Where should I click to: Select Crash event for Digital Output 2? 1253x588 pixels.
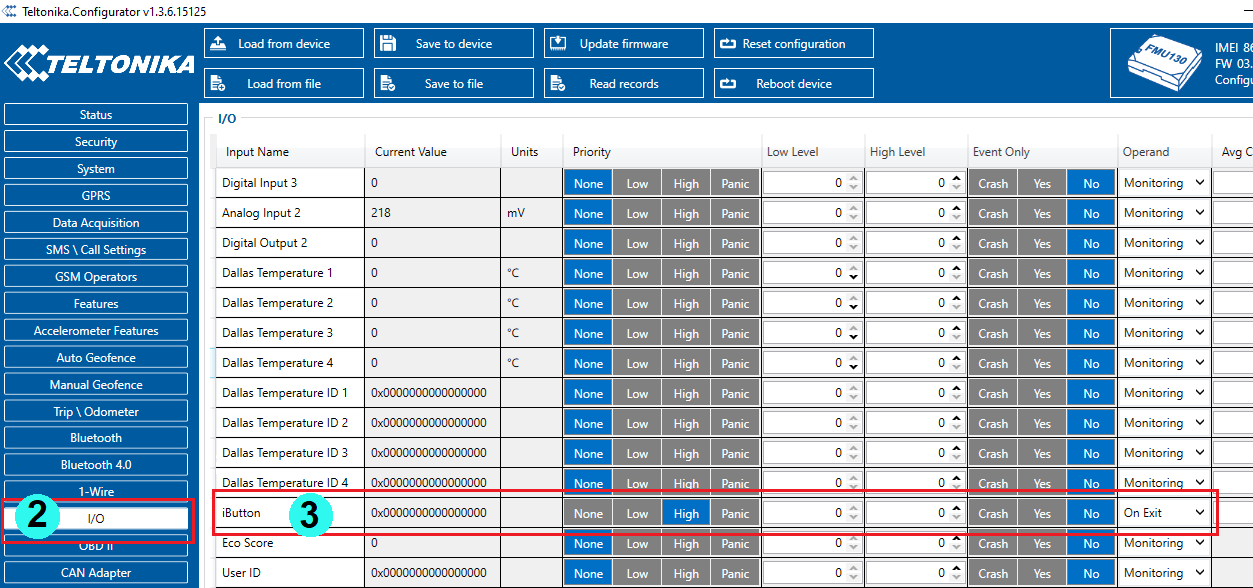[x=993, y=243]
